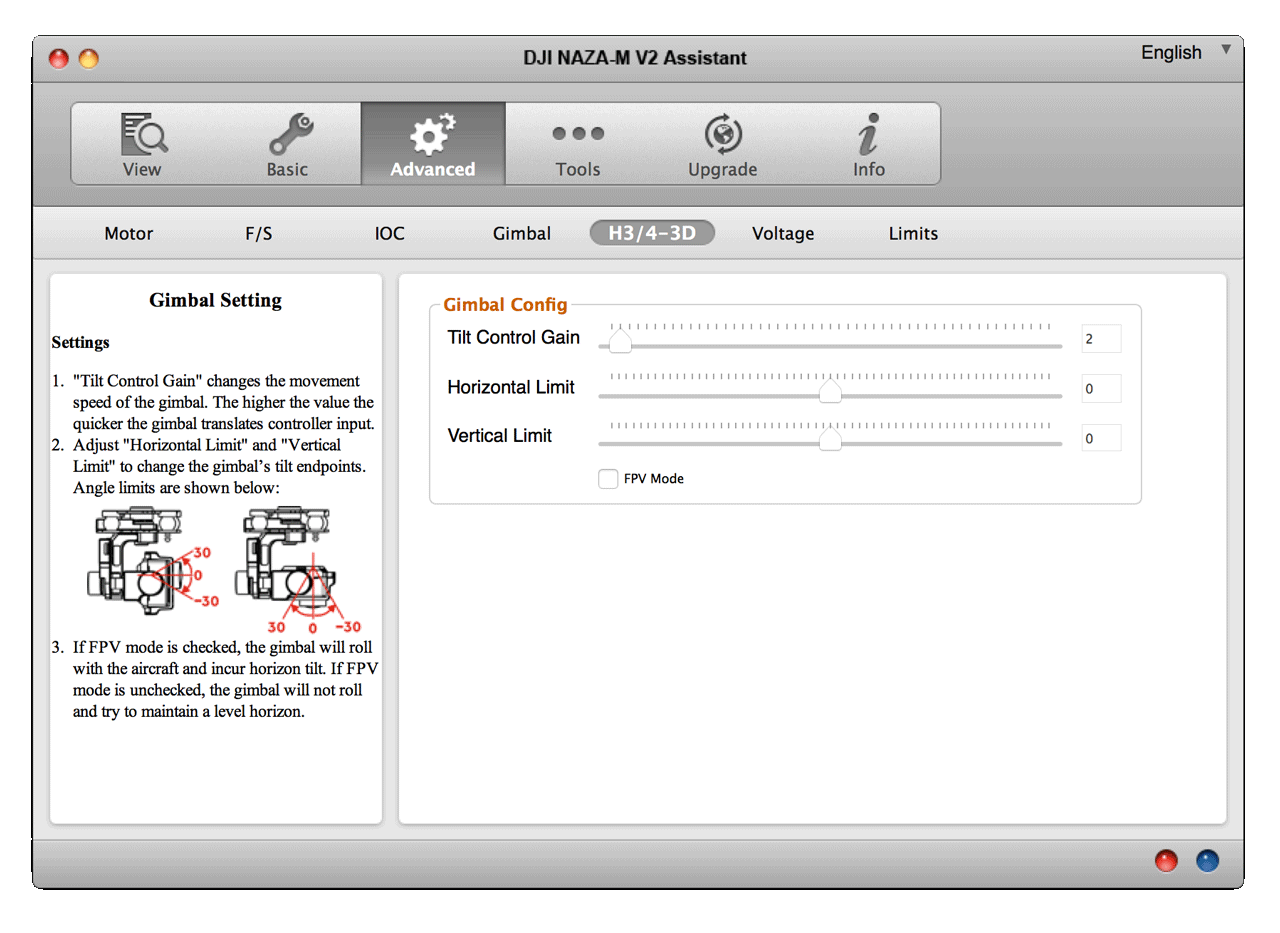Click the Tilt Control Gain slider handle
The height and width of the screenshot is (933, 1280).
[x=621, y=342]
